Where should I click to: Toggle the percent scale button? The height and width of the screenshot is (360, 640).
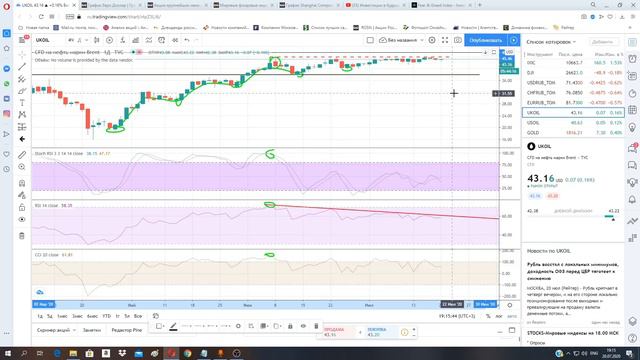coord(488,316)
